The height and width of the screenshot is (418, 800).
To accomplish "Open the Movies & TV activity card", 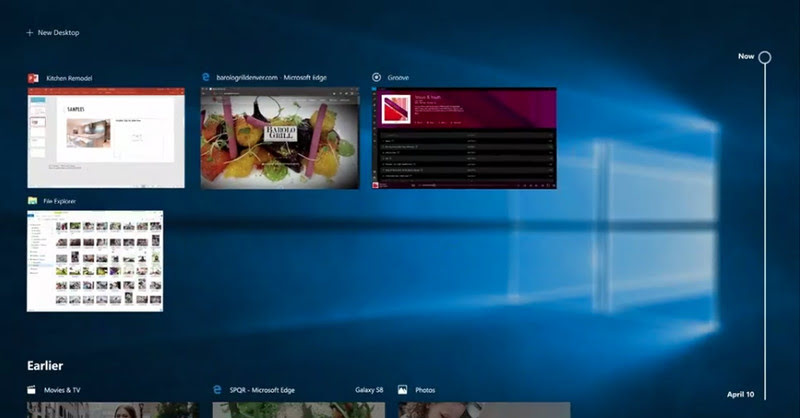I will click(112, 409).
